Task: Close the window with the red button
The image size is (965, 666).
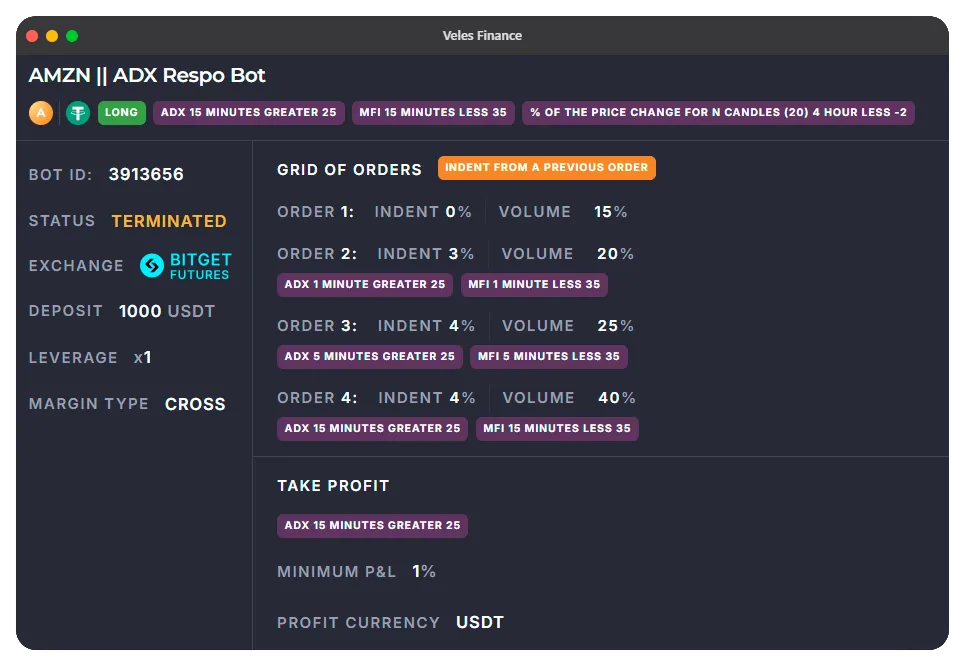Action: coord(32,36)
